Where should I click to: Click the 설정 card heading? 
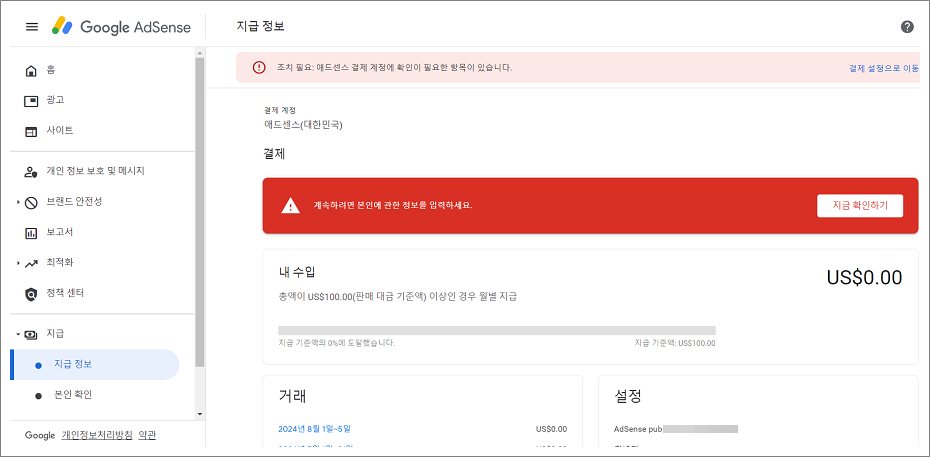(628, 396)
